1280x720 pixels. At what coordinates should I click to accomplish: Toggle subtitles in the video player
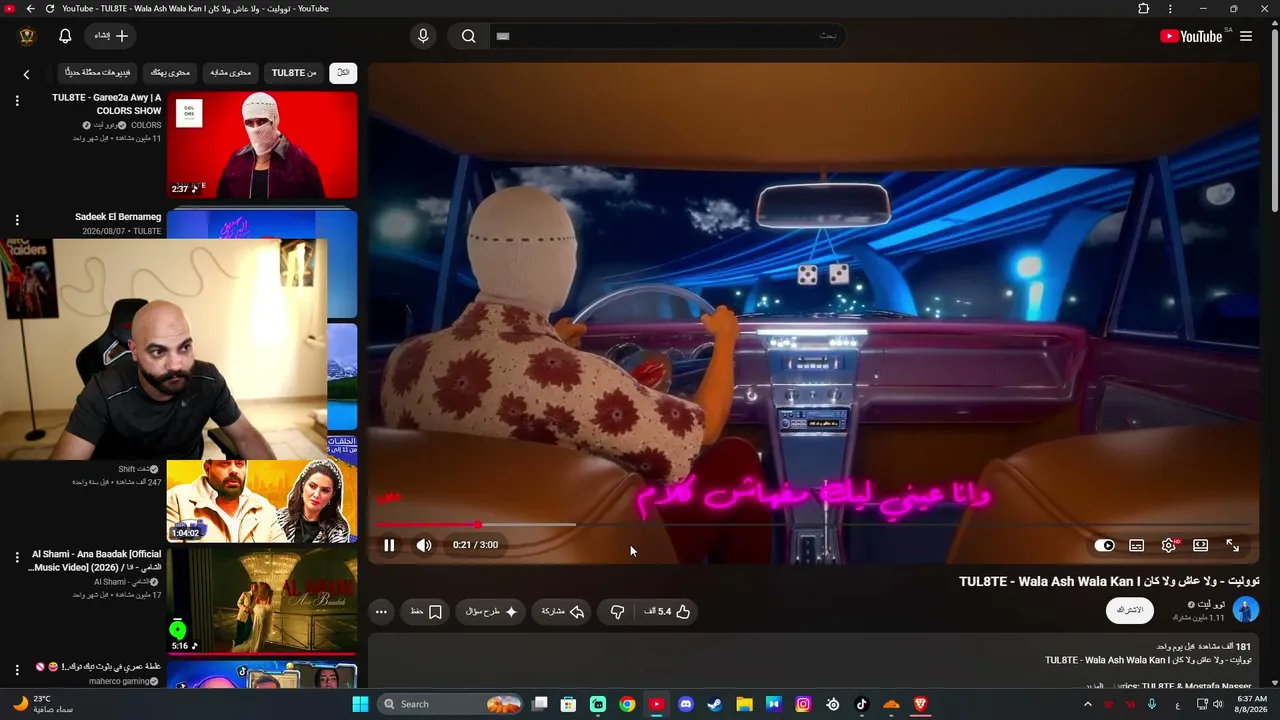click(1137, 545)
